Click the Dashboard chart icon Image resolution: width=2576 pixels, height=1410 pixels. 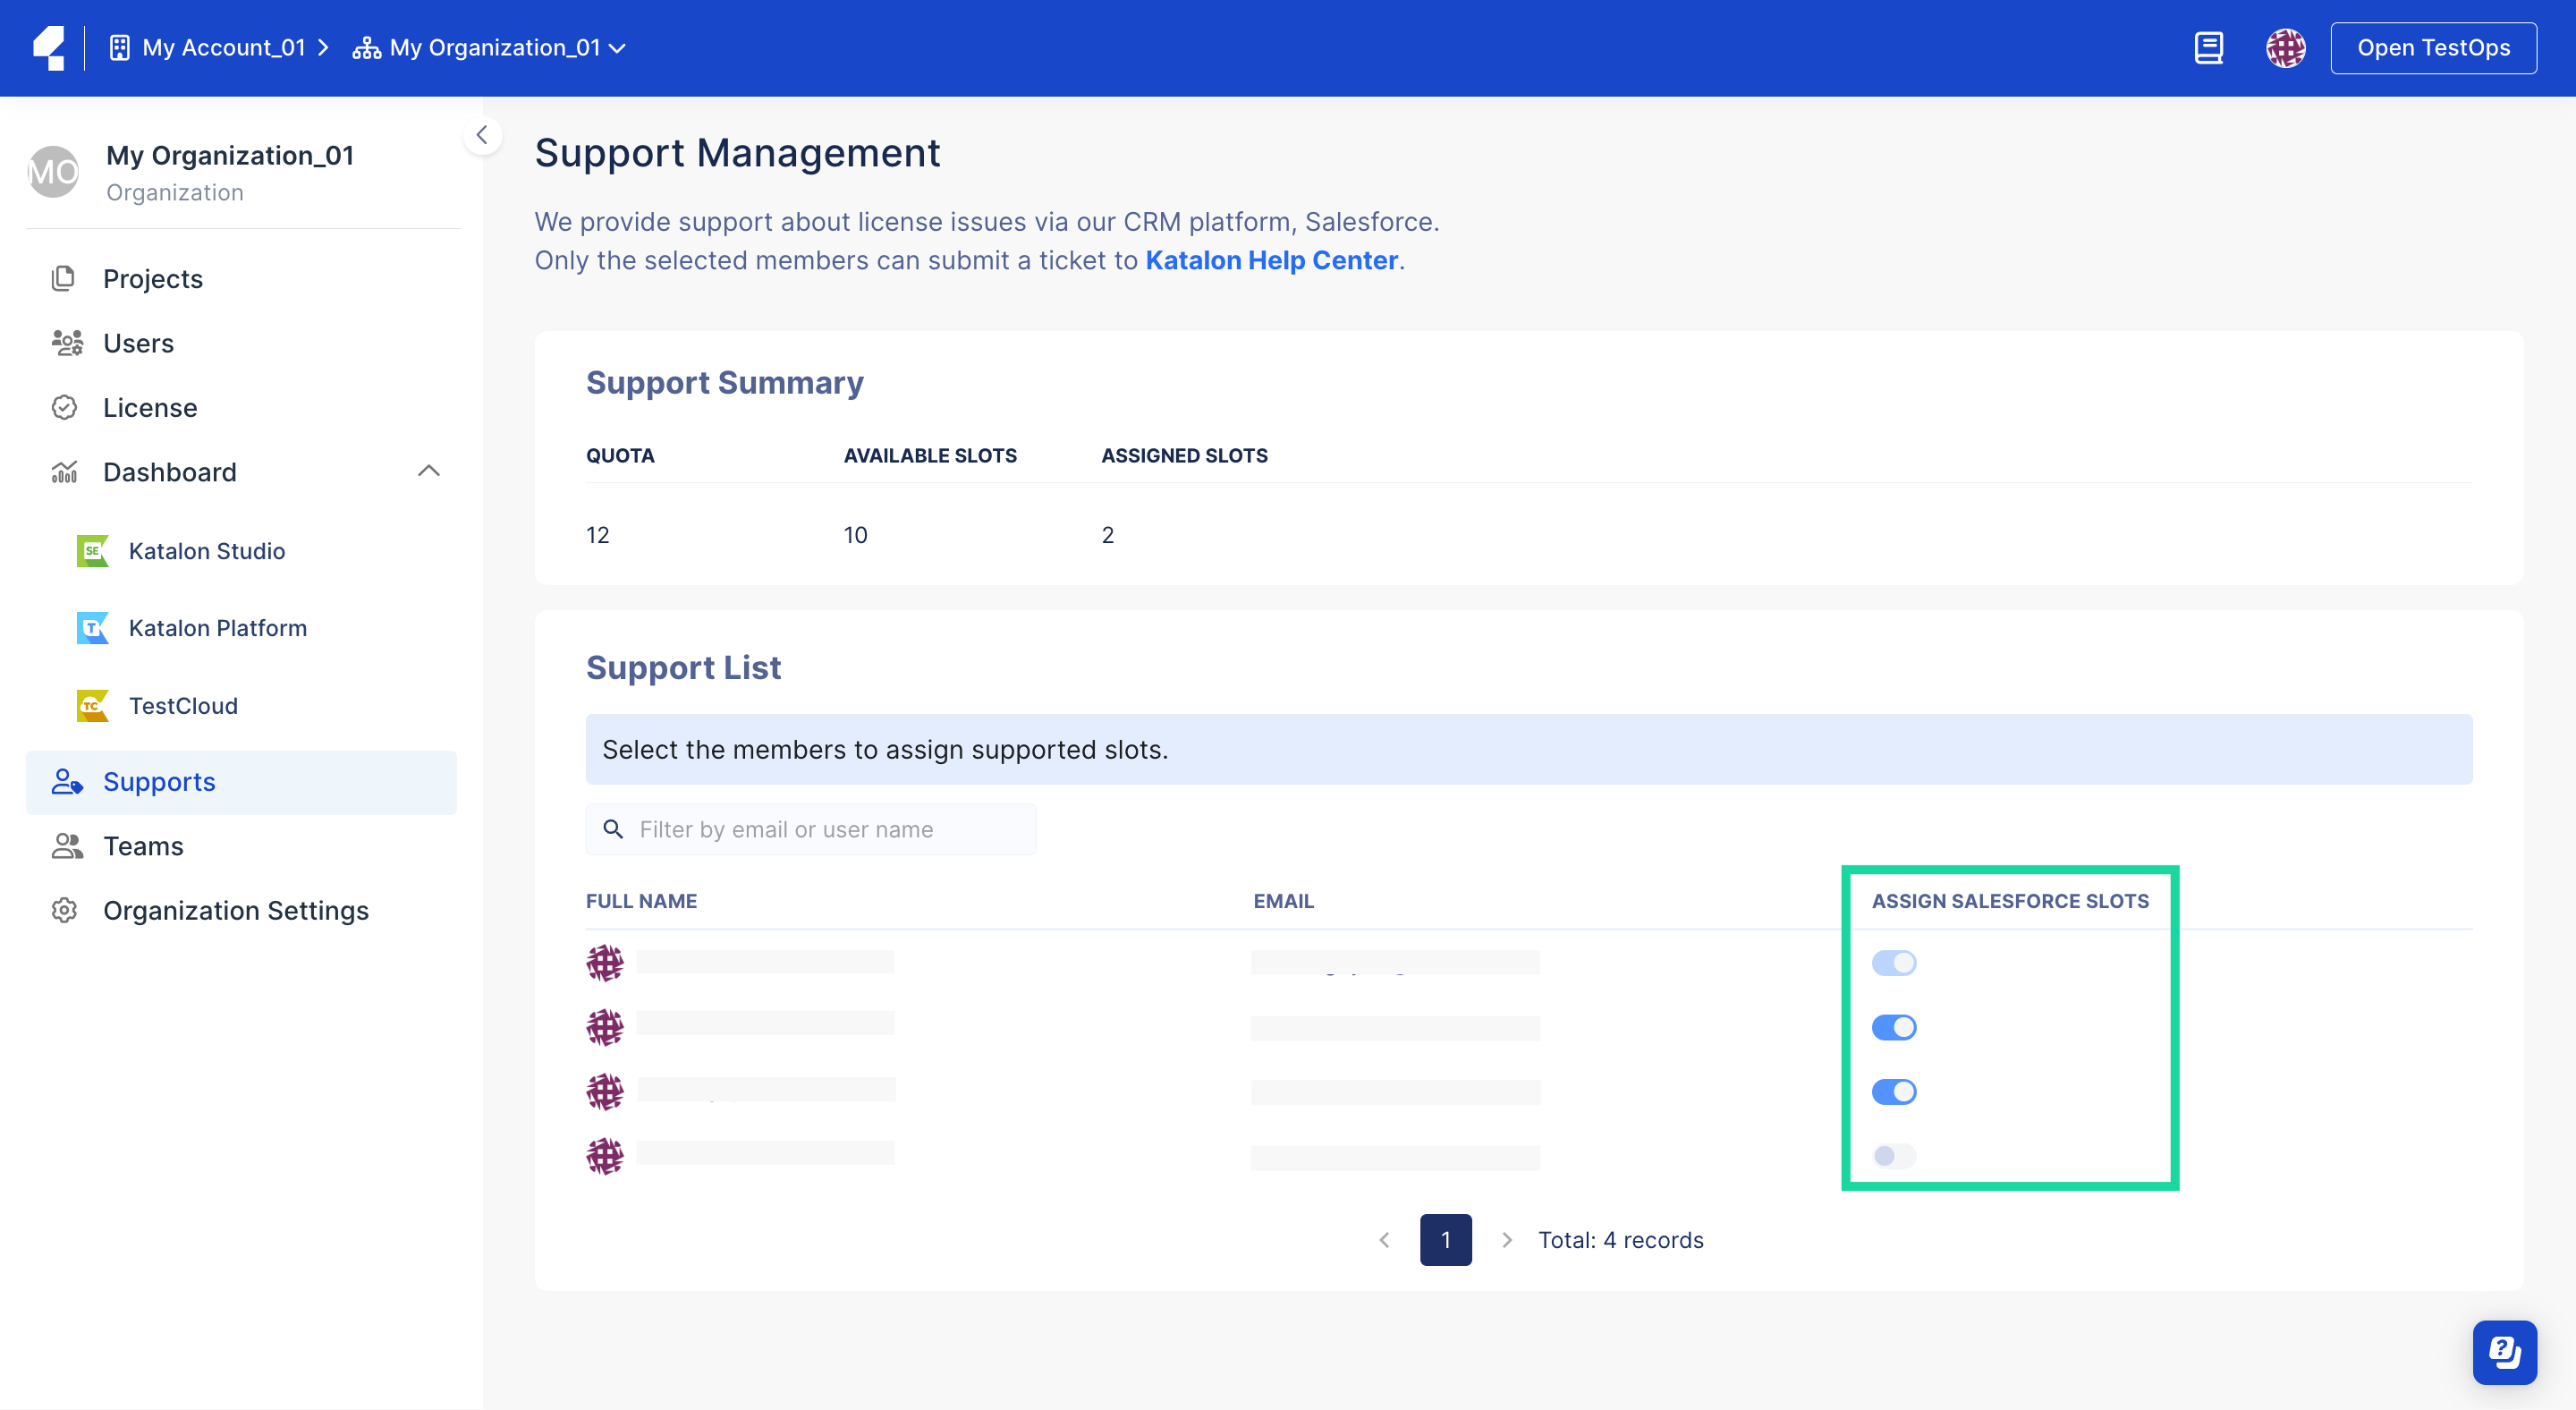(x=64, y=472)
